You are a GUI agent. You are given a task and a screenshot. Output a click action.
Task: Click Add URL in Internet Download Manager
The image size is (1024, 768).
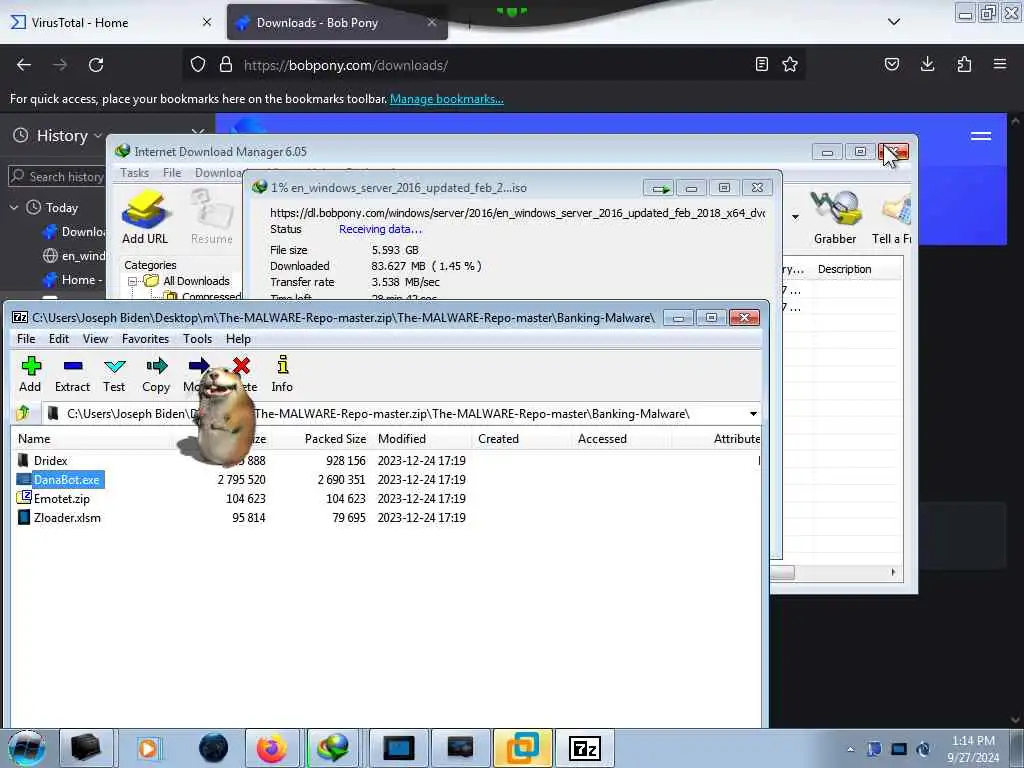145,217
